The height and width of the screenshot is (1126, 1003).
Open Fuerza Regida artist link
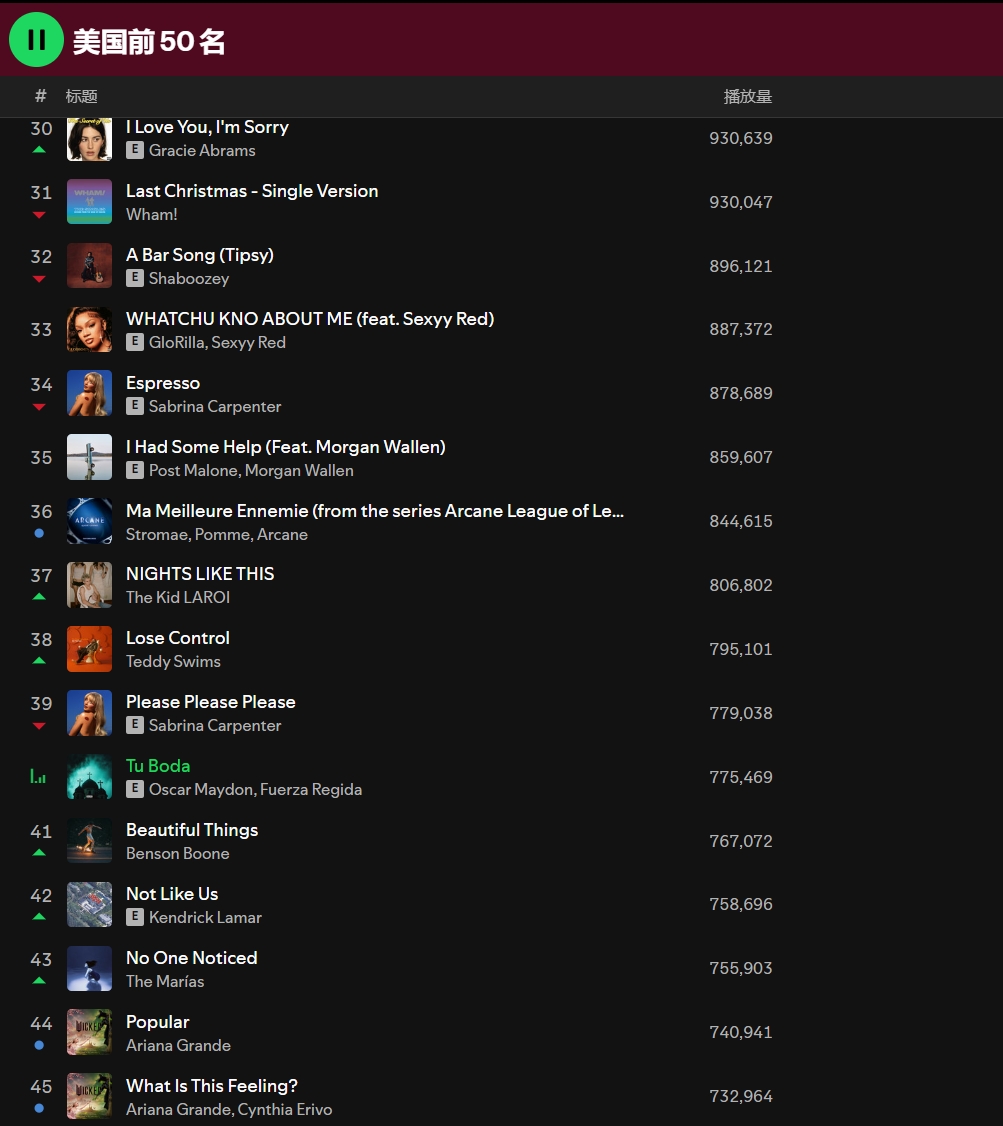coord(311,789)
